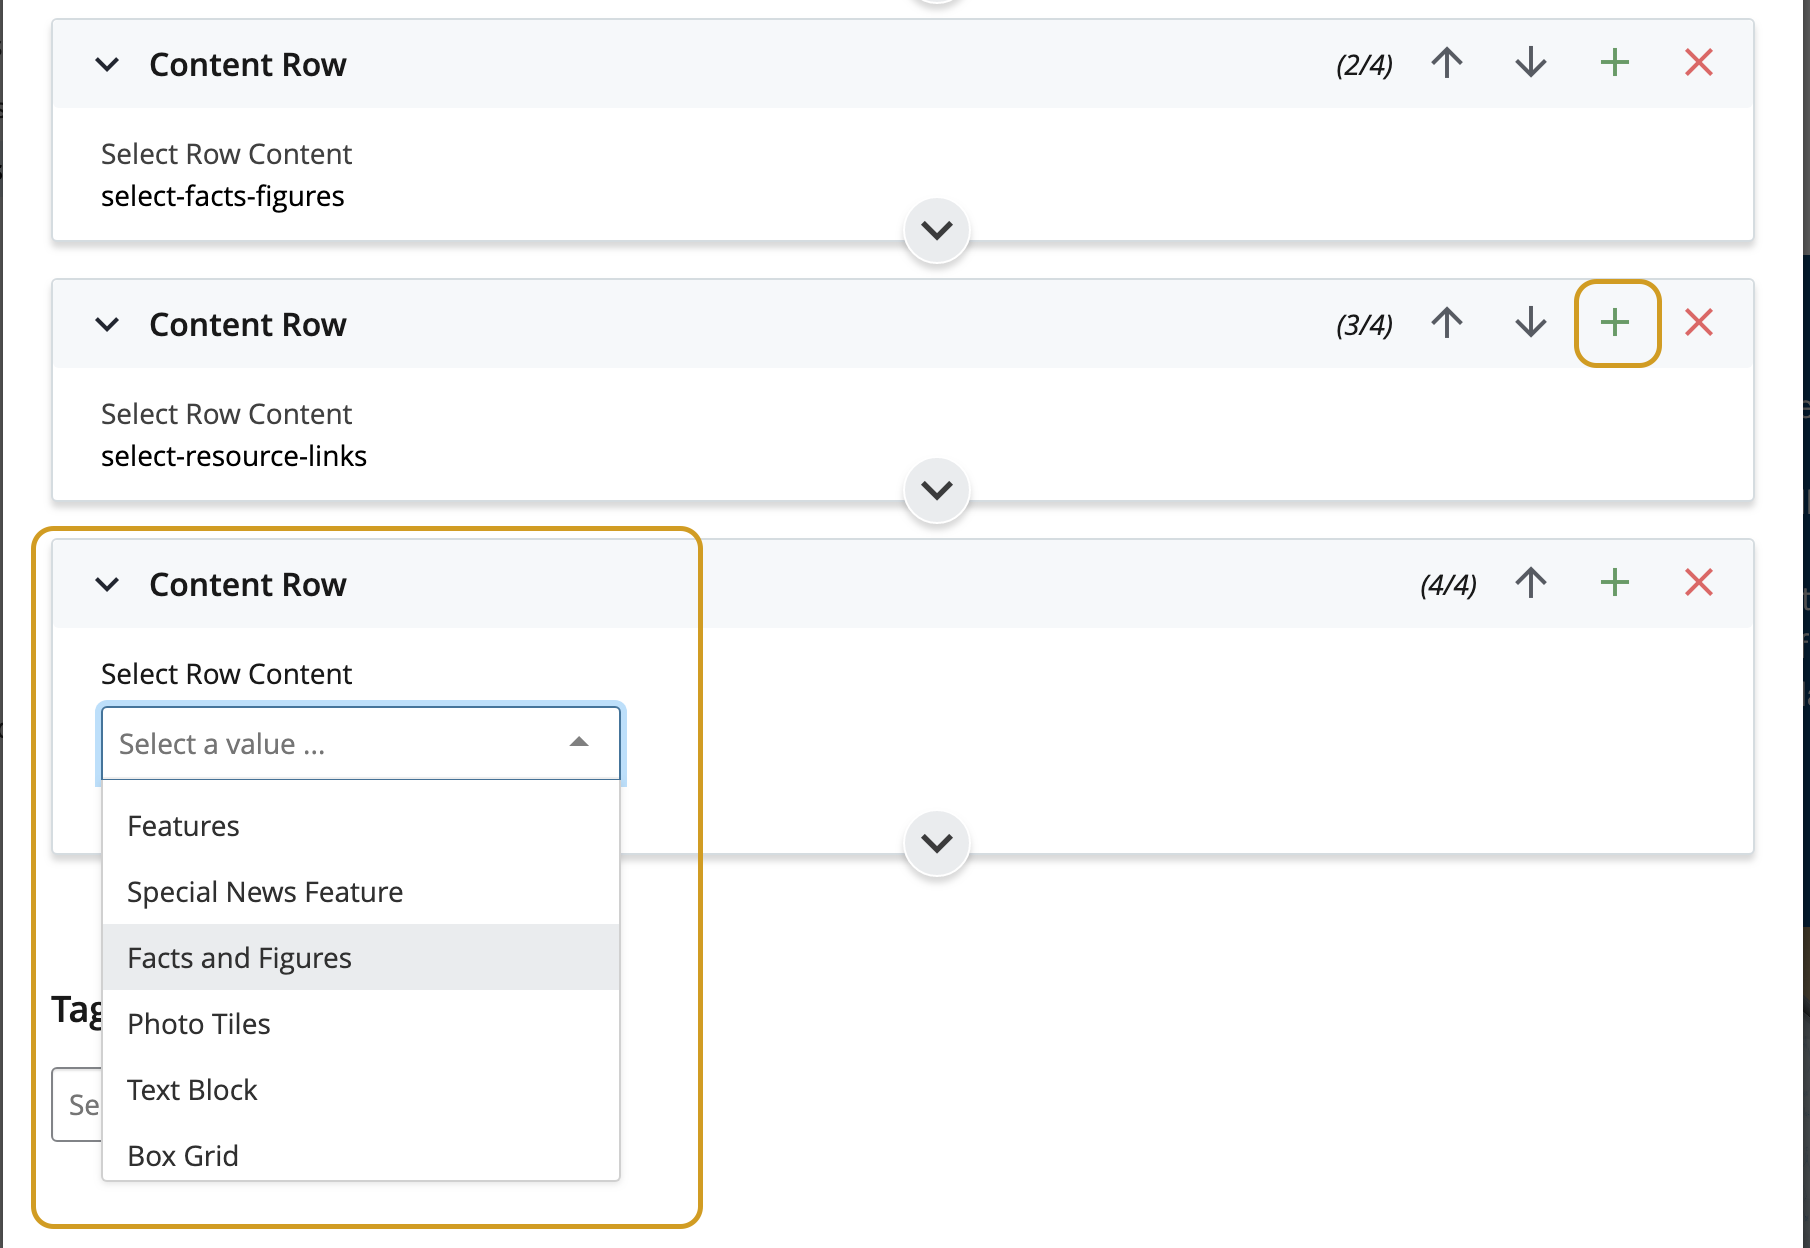Click the round chevron below select-resource-links
This screenshot has height=1248, width=1810.
[936, 490]
